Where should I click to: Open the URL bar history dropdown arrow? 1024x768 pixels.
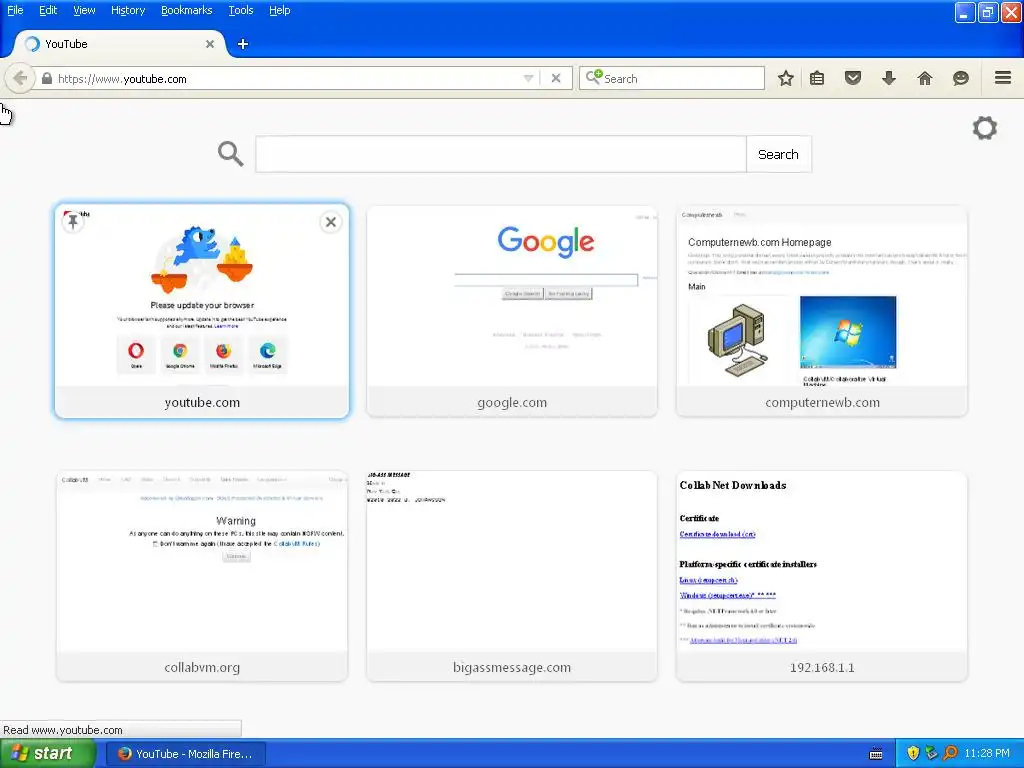[x=528, y=78]
